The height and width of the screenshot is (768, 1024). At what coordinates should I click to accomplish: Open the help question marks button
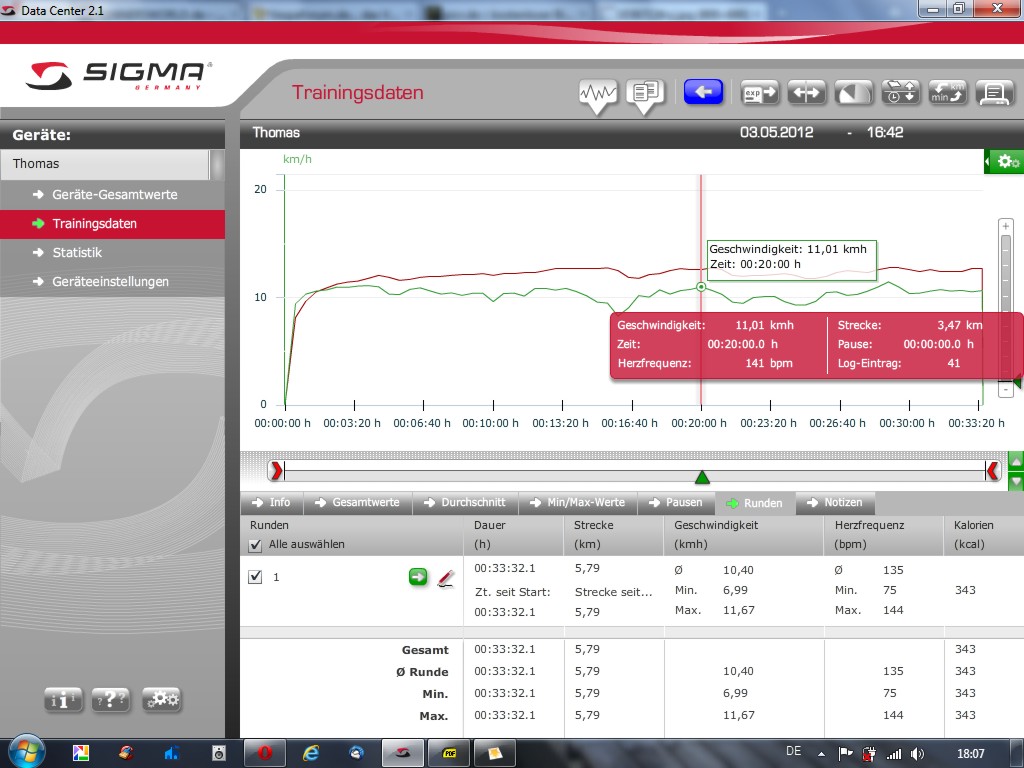[111, 700]
